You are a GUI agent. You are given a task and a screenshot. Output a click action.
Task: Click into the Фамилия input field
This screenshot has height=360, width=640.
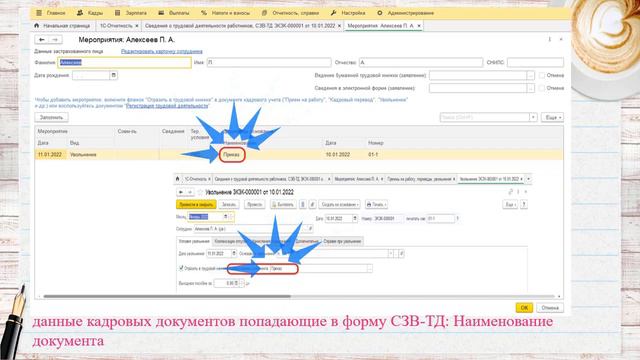(124, 62)
